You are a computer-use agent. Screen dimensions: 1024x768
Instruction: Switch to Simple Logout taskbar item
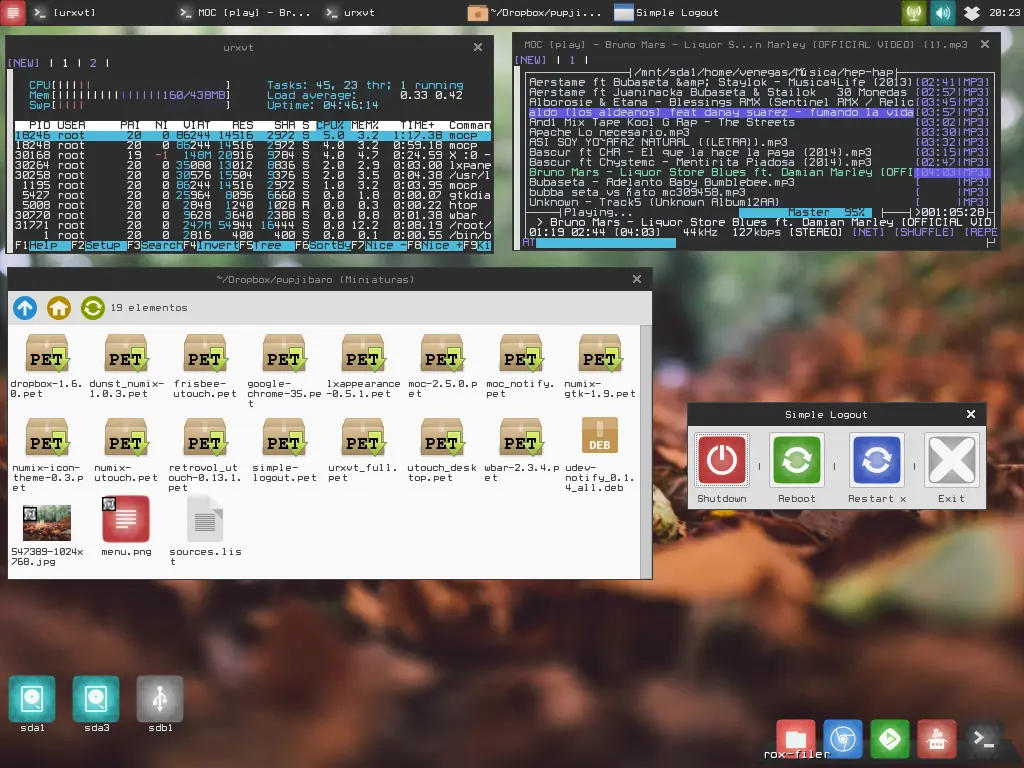[667, 12]
